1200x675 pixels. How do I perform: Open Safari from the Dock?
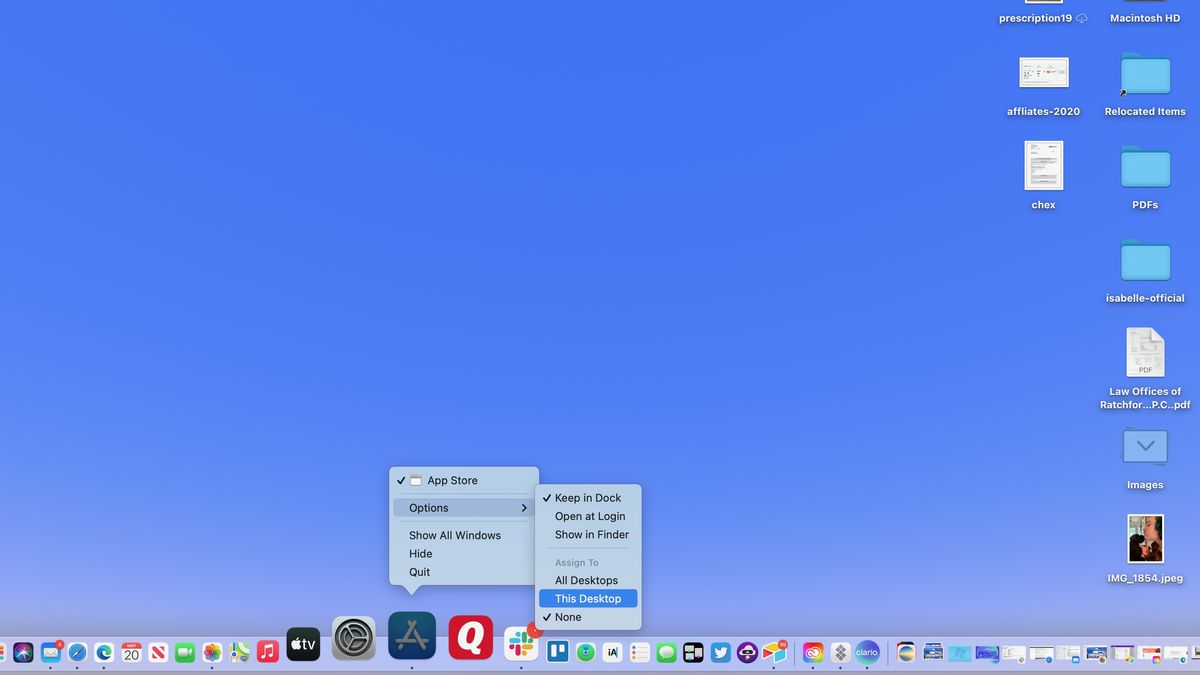[x=76, y=652]
